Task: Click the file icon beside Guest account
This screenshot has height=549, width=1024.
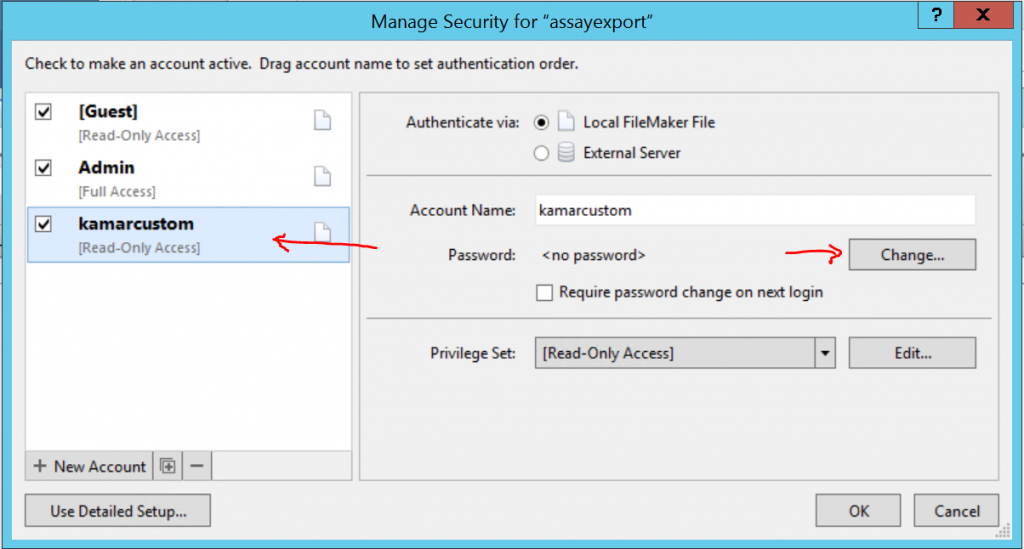Action: coord(323,120)
